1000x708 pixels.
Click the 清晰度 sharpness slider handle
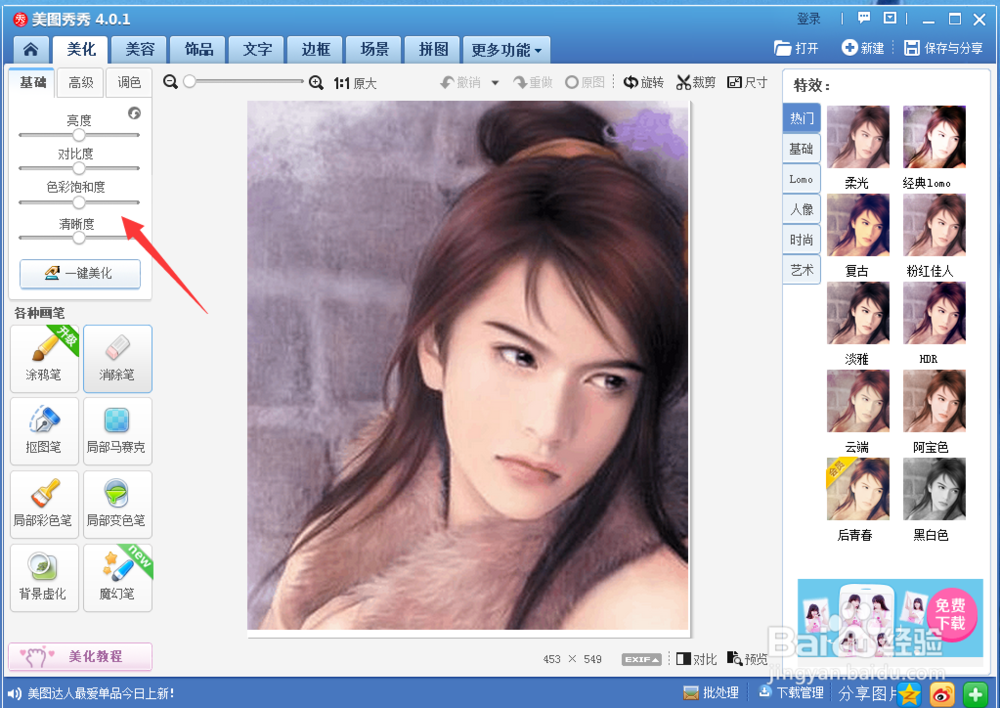(78, 238)
